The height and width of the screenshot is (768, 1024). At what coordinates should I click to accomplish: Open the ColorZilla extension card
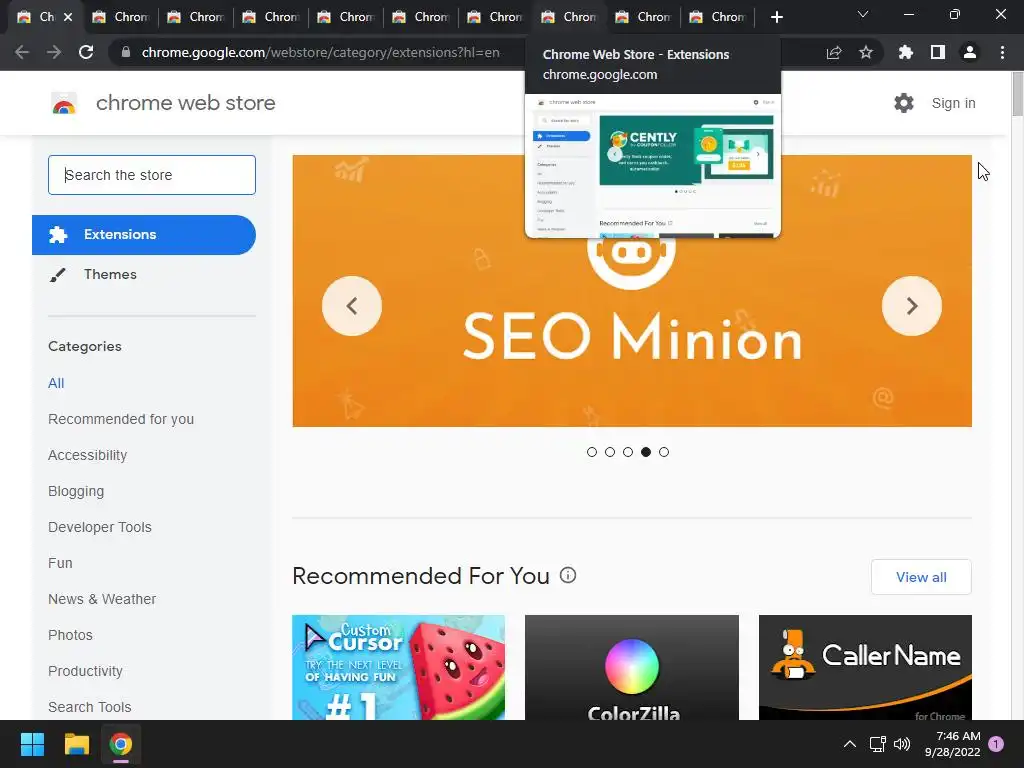pos(632,667)
